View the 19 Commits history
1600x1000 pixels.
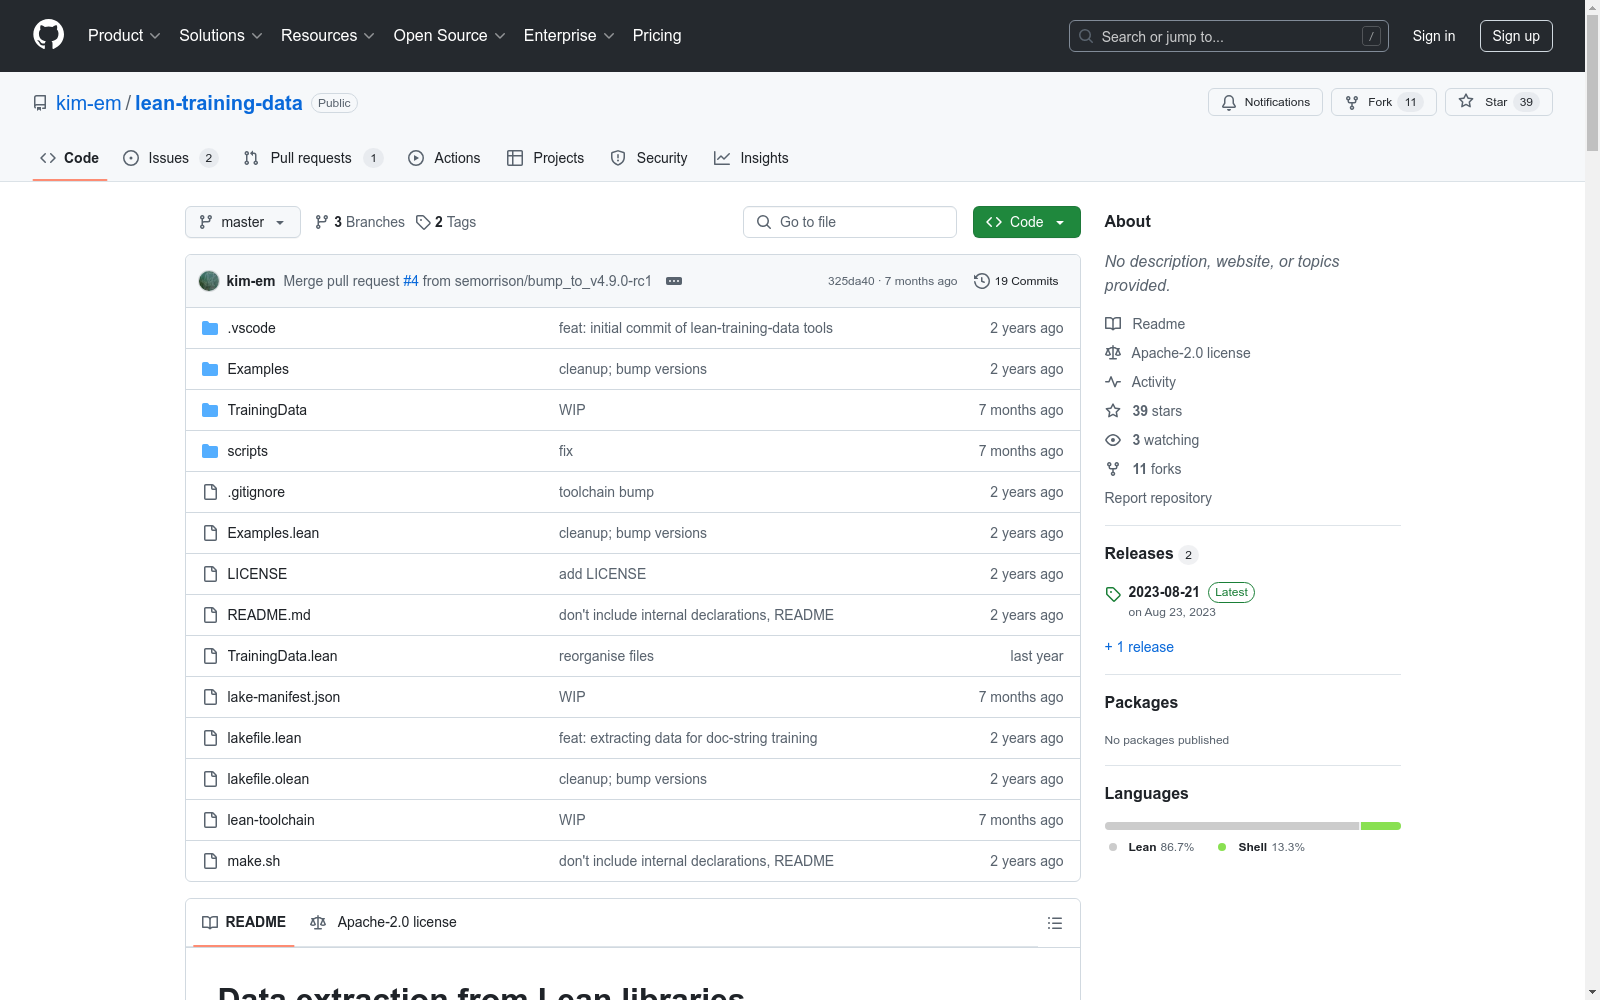tap(1016, 281)
